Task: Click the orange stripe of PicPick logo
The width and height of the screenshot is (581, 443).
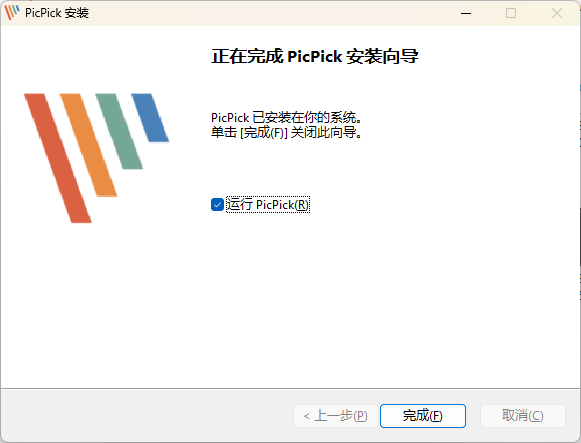Action: tap(88, 145)
